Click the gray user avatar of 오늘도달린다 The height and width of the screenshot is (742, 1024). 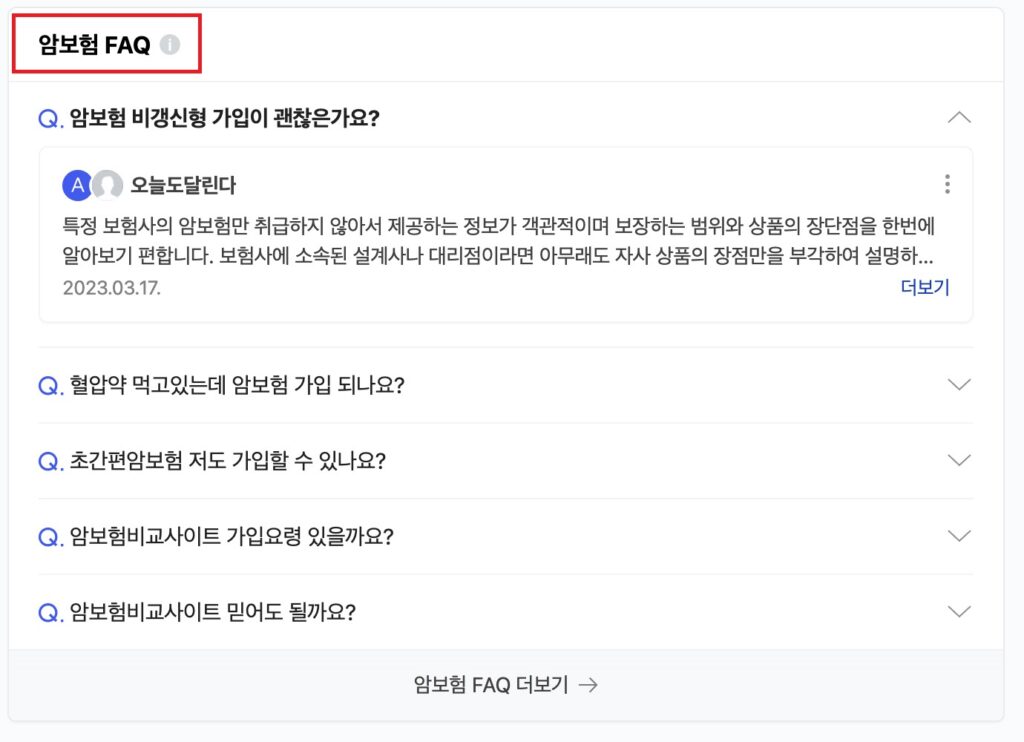pyautogui.click(x=107, y=185)
